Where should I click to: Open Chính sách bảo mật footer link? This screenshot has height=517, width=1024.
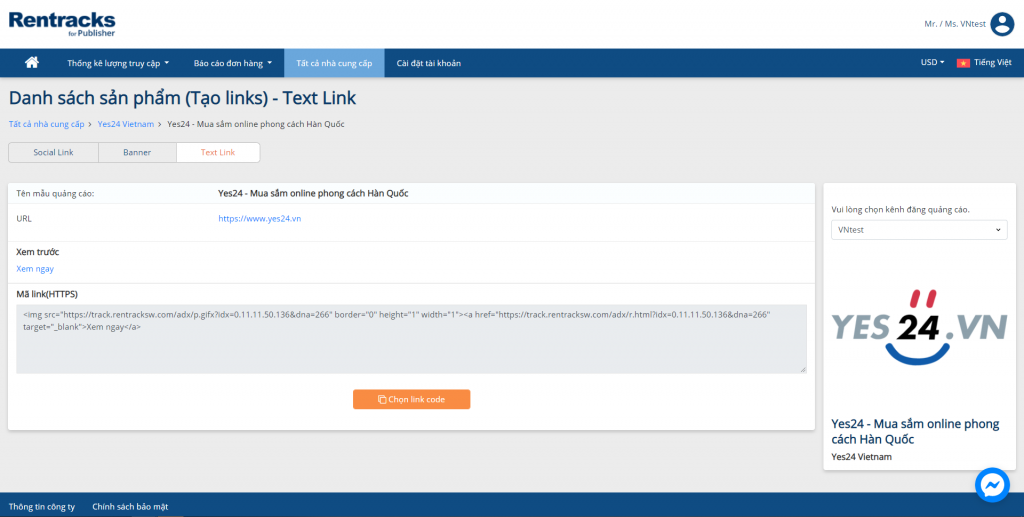coord(130,507)
